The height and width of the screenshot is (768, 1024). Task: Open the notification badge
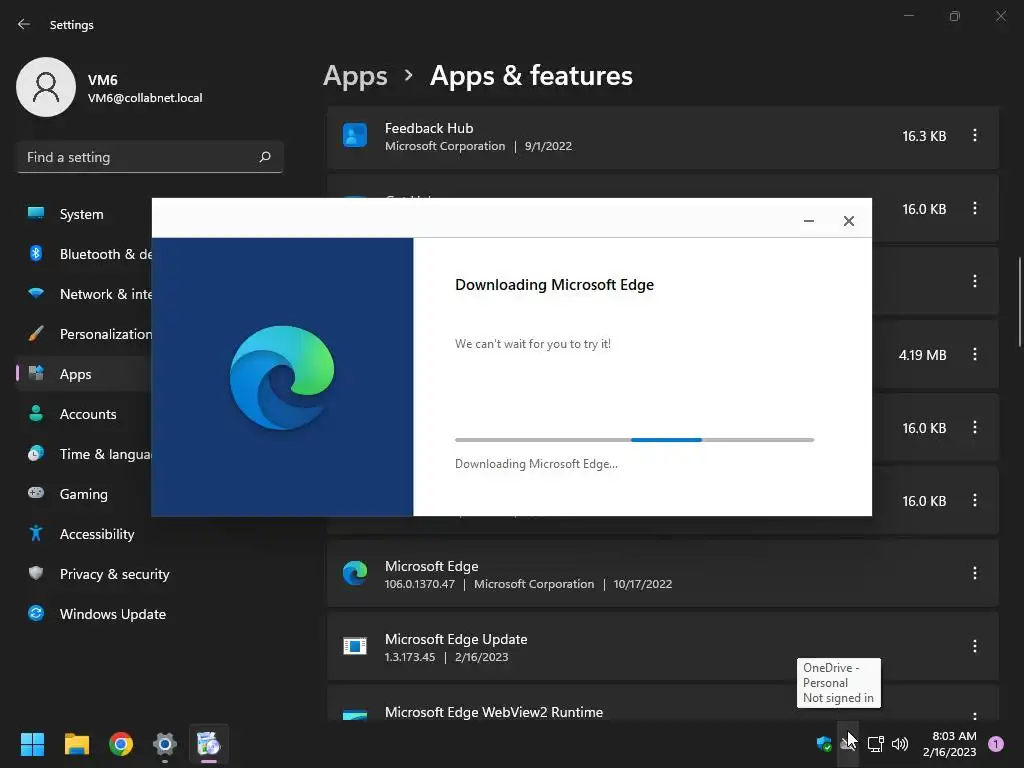point(995,743)
